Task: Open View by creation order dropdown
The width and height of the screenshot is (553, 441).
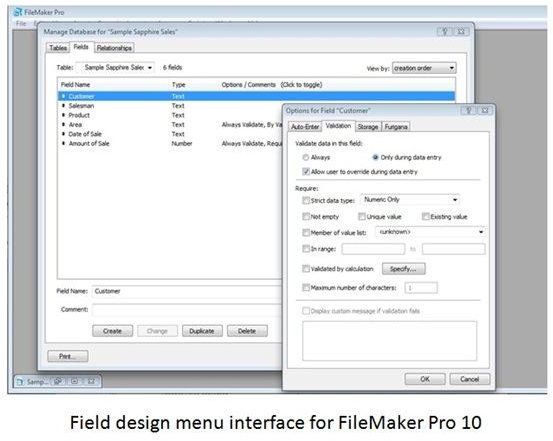Action: pos(424,68)
